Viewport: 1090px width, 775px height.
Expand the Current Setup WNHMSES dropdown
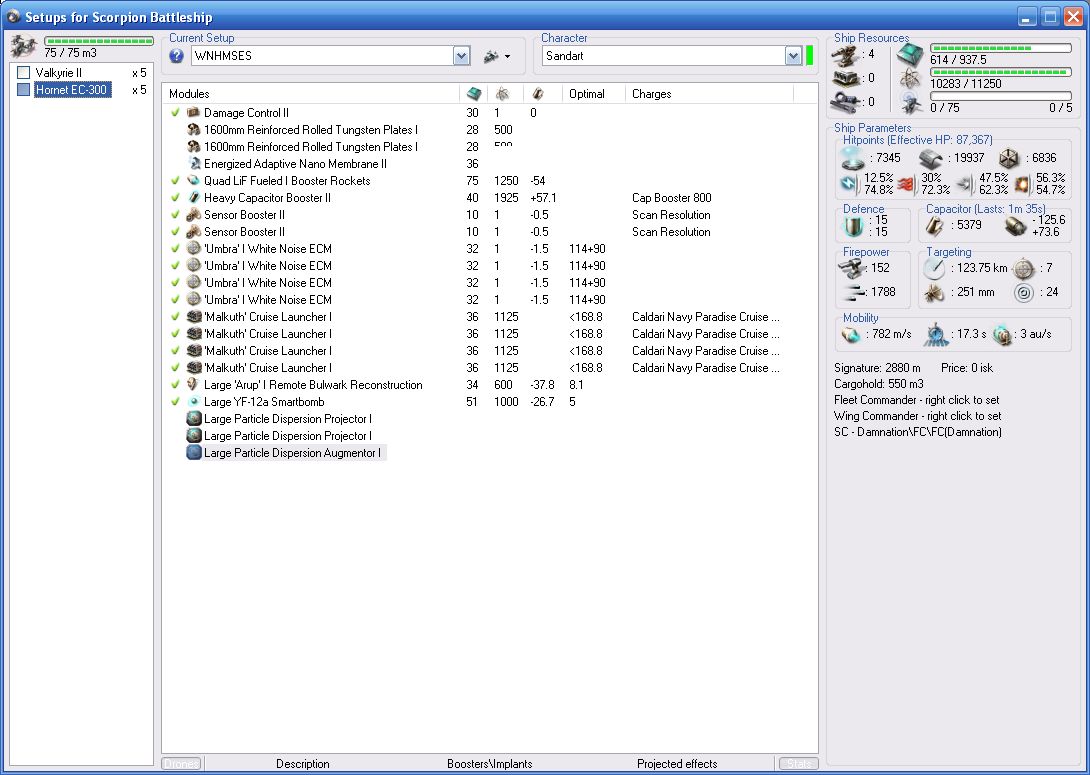coord(462,56)
